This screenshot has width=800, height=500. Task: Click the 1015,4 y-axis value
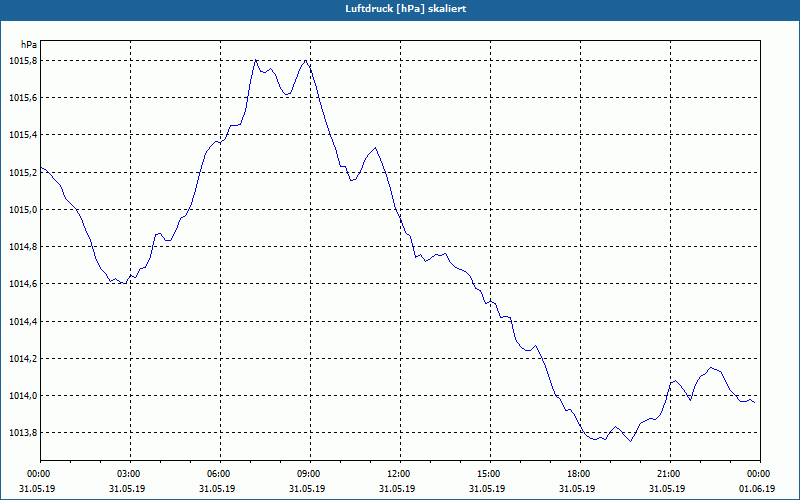(23, 135)
